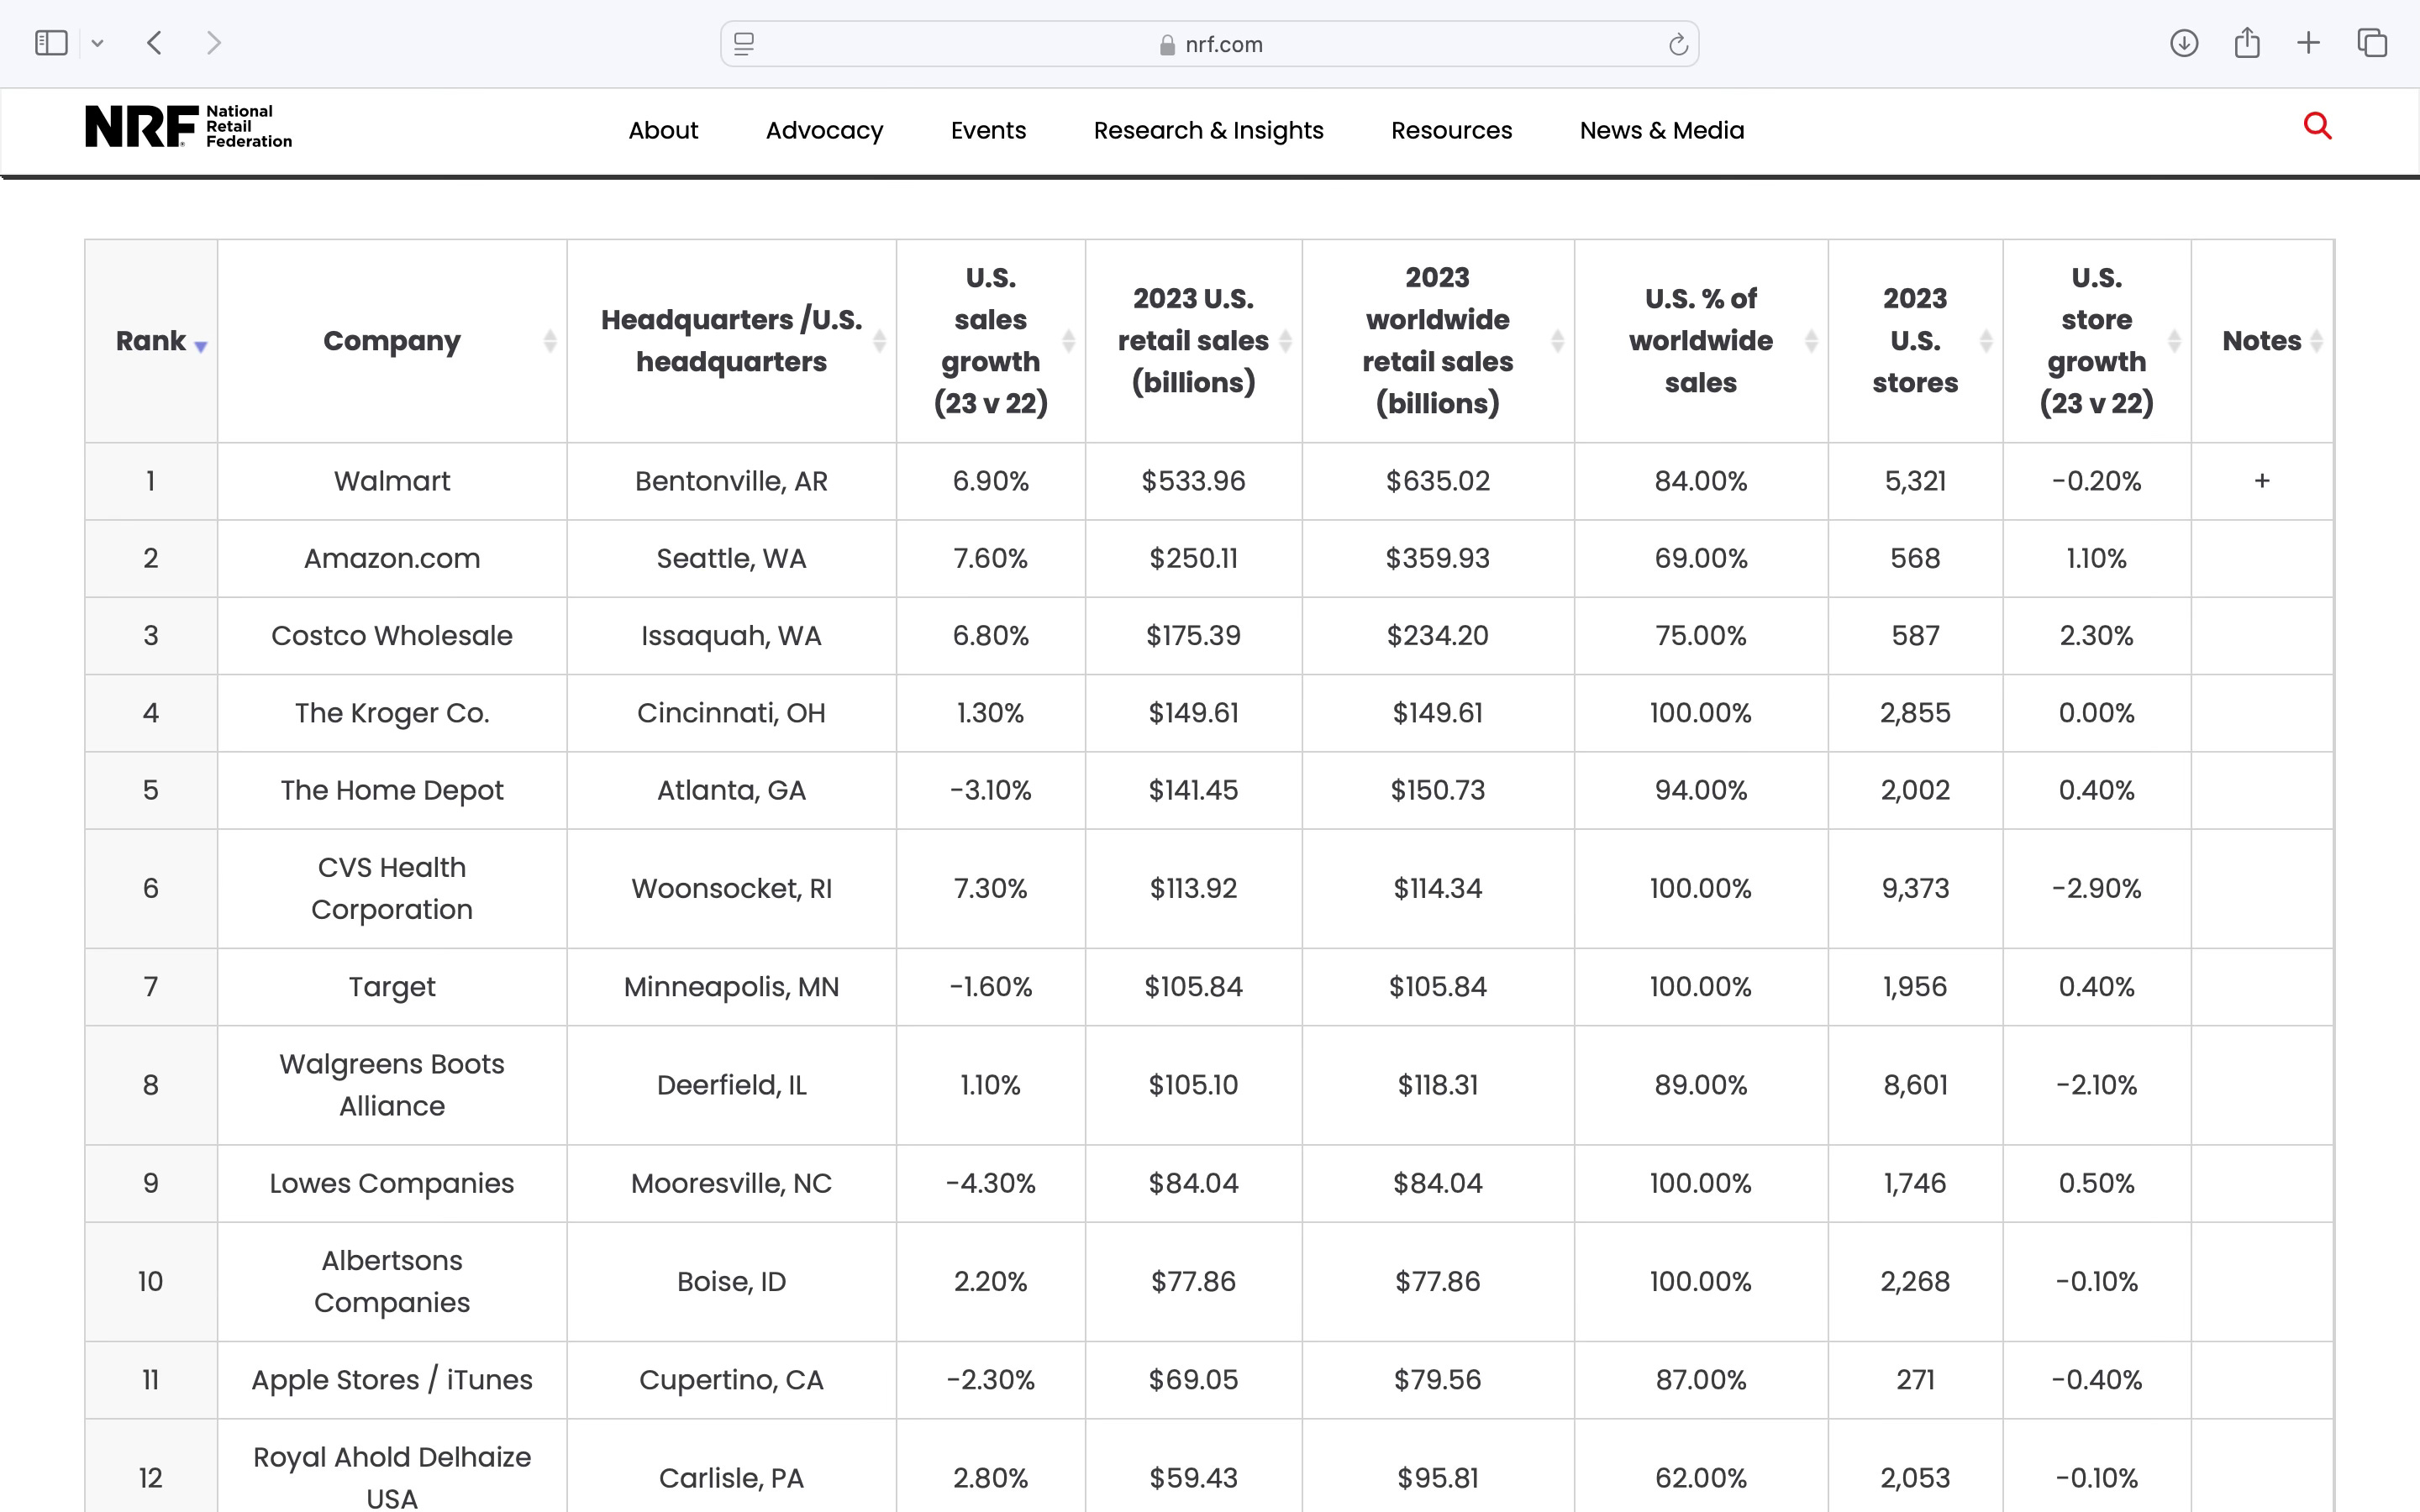Screen dimensions: 2420x1512
Task: Click the $95.81 worldwide sales value
Action: pyautogui.click(x=1437, y=1478)
